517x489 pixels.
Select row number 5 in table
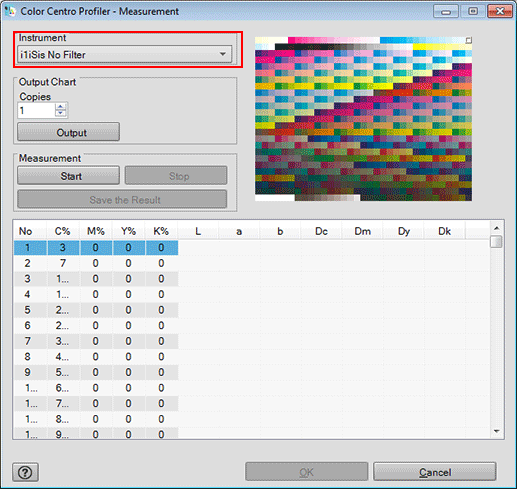[x=96, y=310]
